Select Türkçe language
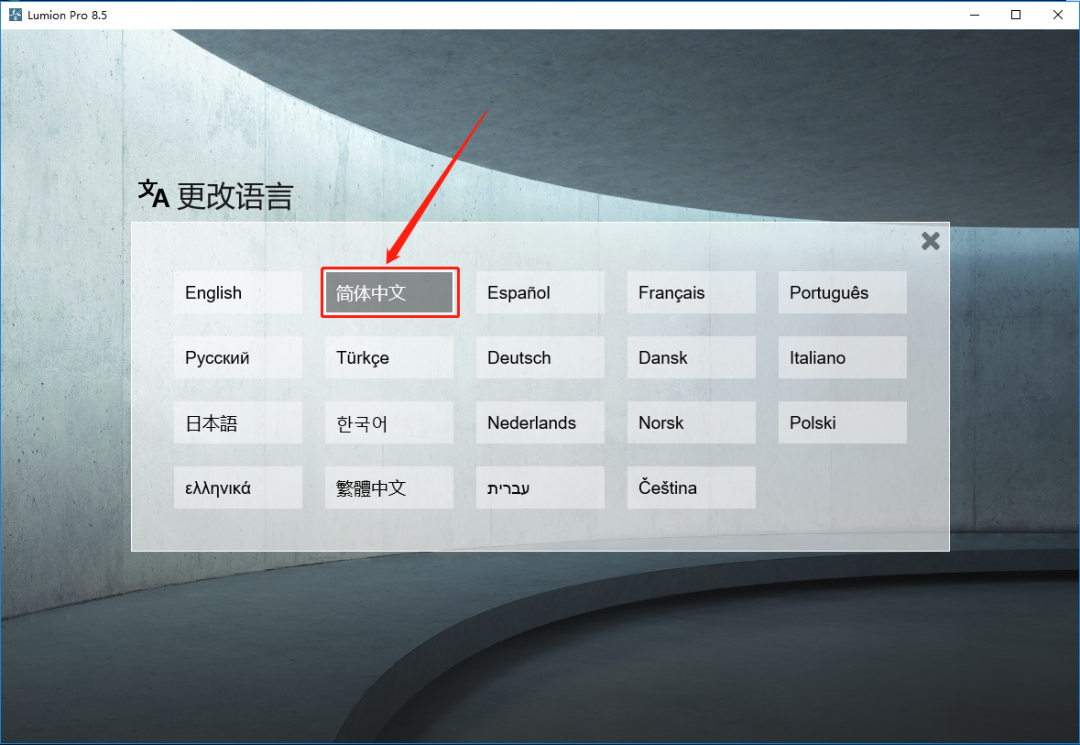Image resolution: width=1080 pixels, height=745 pixels. click(x=389, y=357)
